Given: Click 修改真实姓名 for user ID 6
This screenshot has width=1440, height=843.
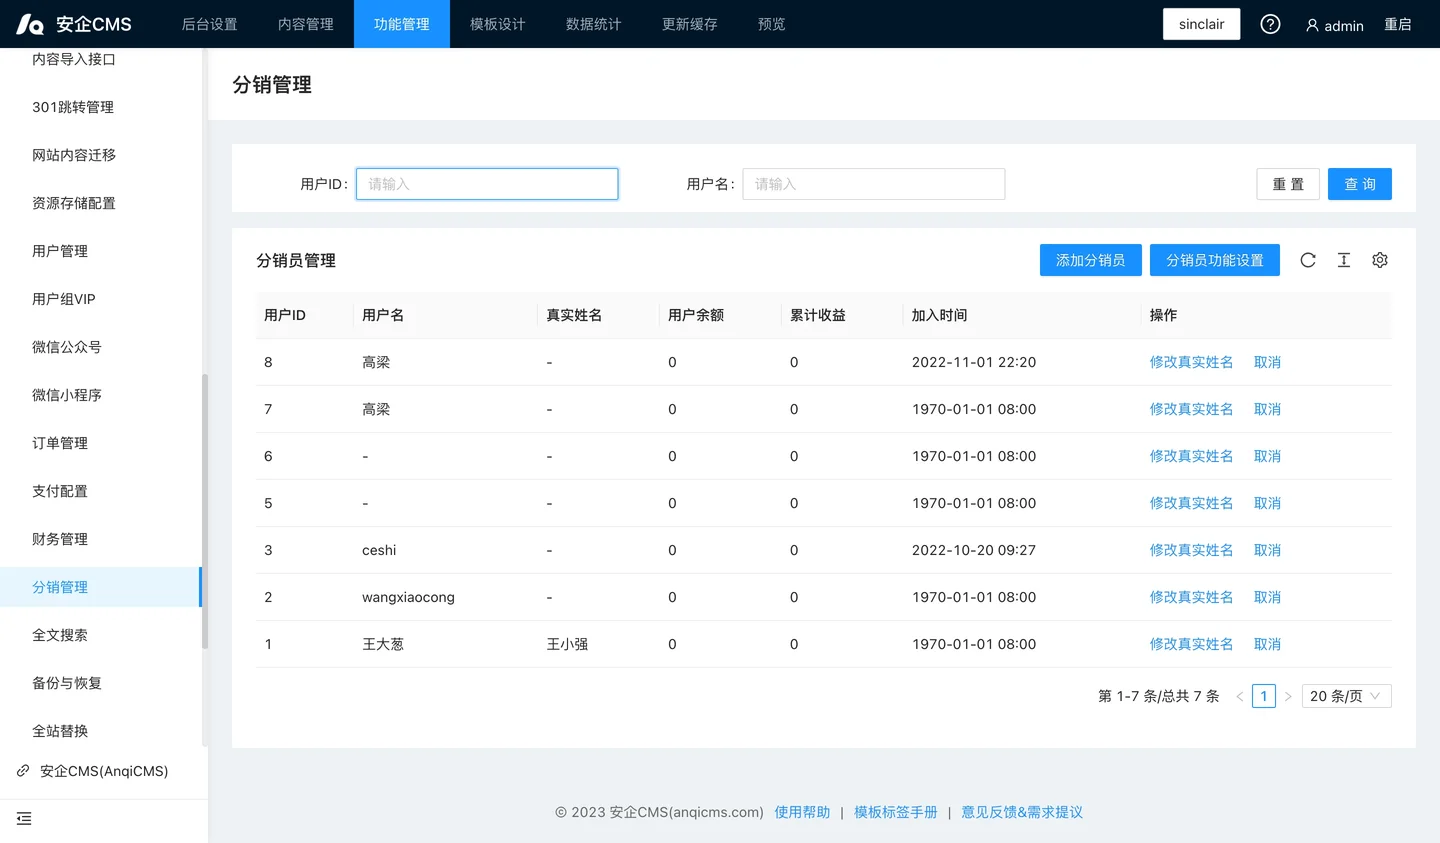Looking at the screenshot, I should [x=1191, y=456].
